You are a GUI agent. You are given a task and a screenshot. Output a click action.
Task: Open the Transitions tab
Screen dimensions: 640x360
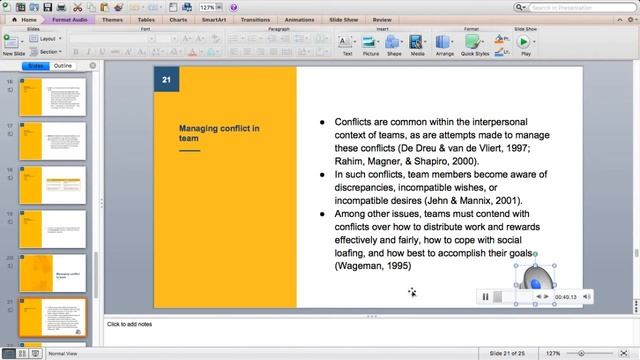(x=255, y=20)
